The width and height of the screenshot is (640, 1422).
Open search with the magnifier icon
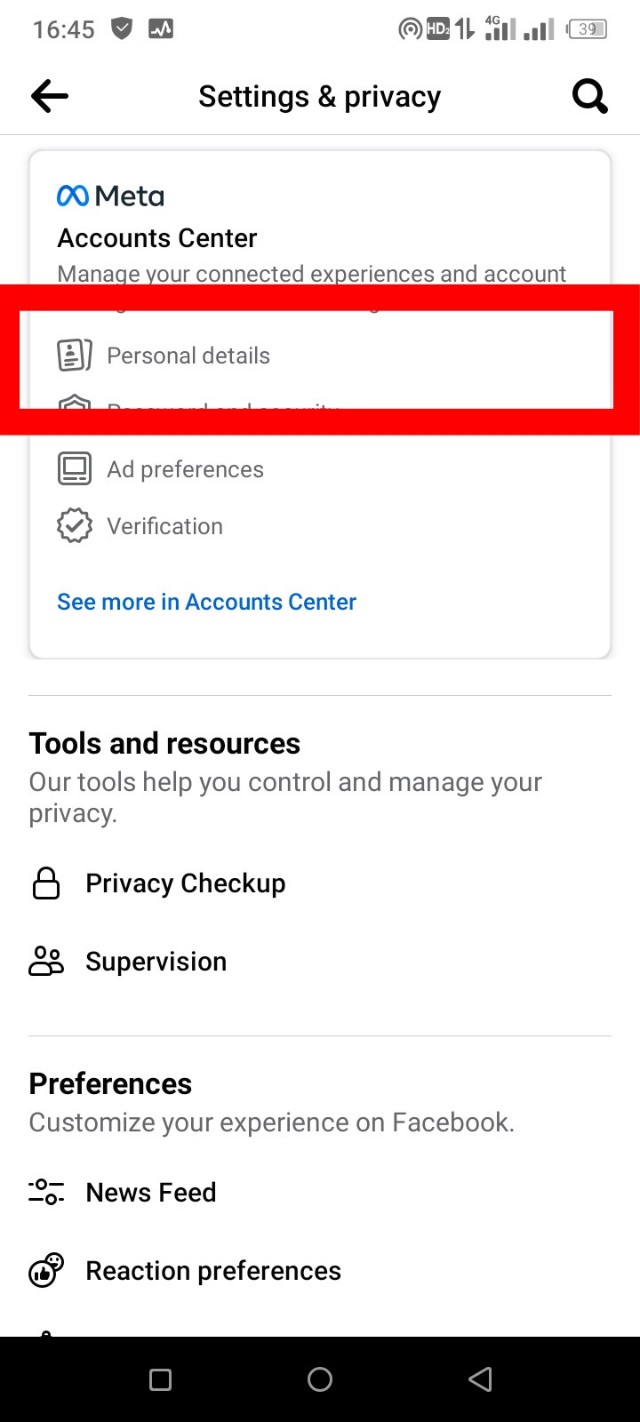tap(589, 96)
